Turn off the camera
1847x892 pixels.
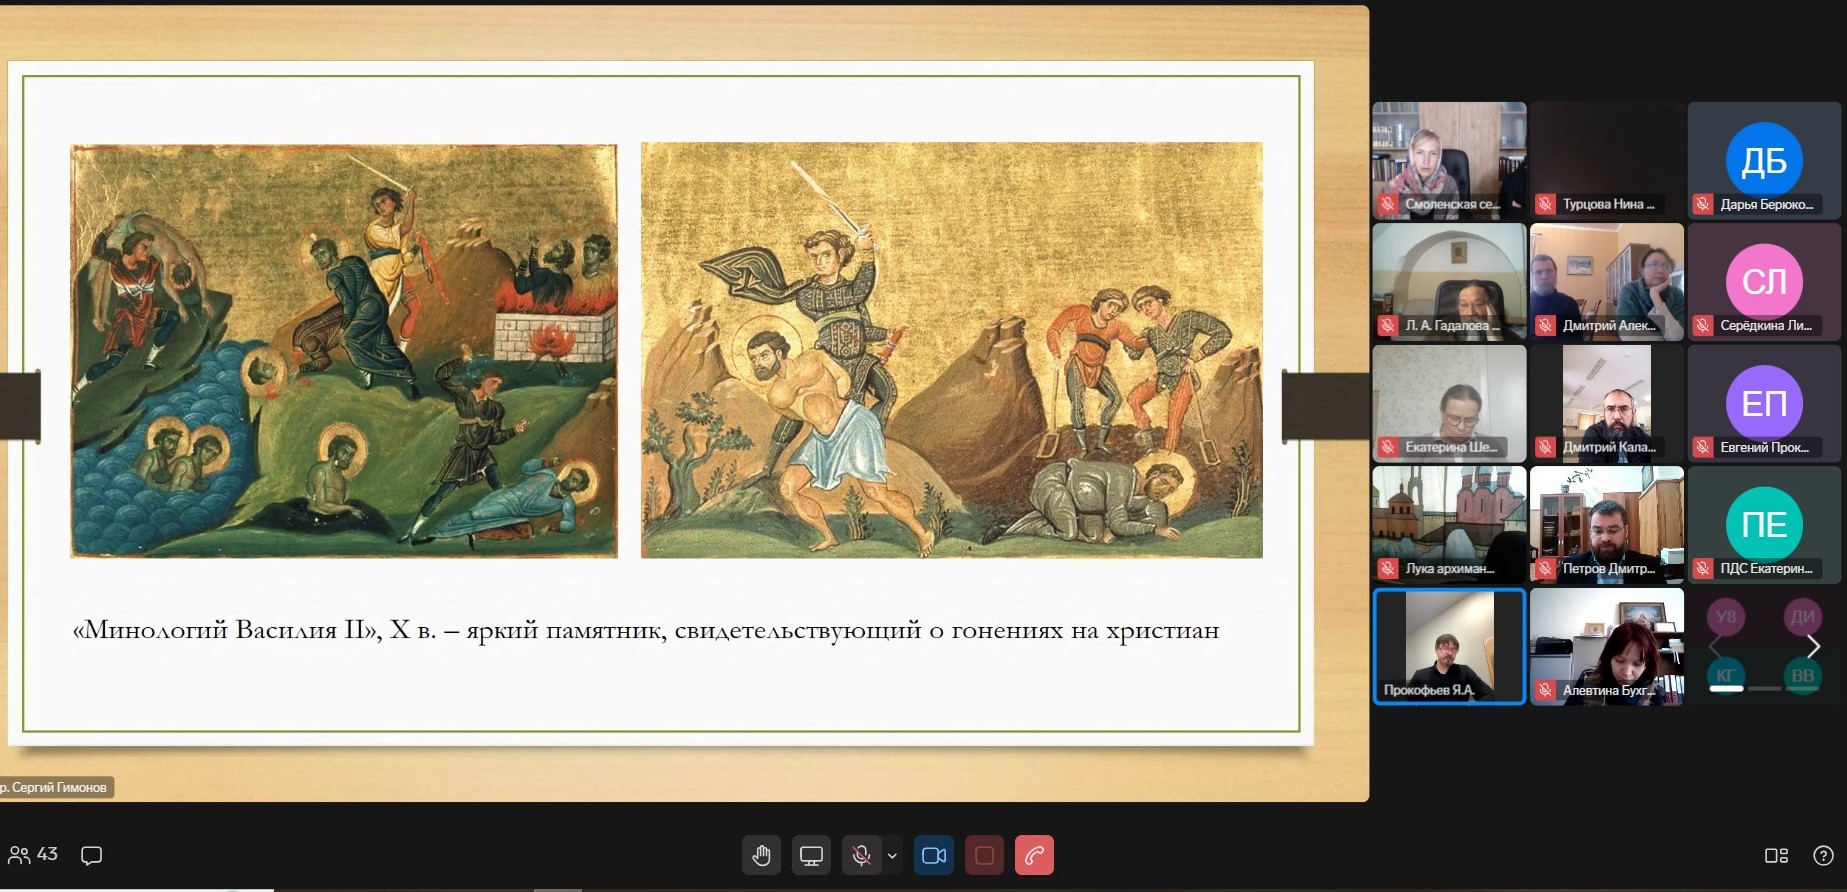click(934, 855)
